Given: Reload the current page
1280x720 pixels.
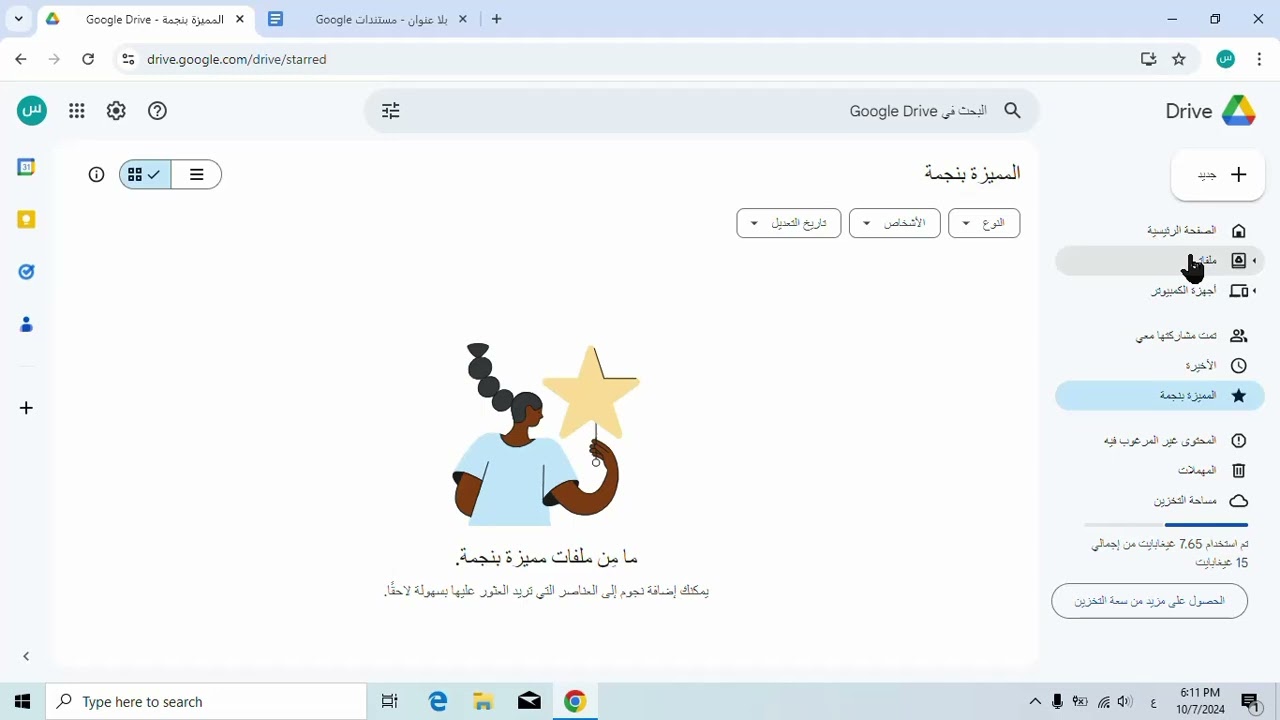Looking at the screenshot, I should (x=88, y=59).
